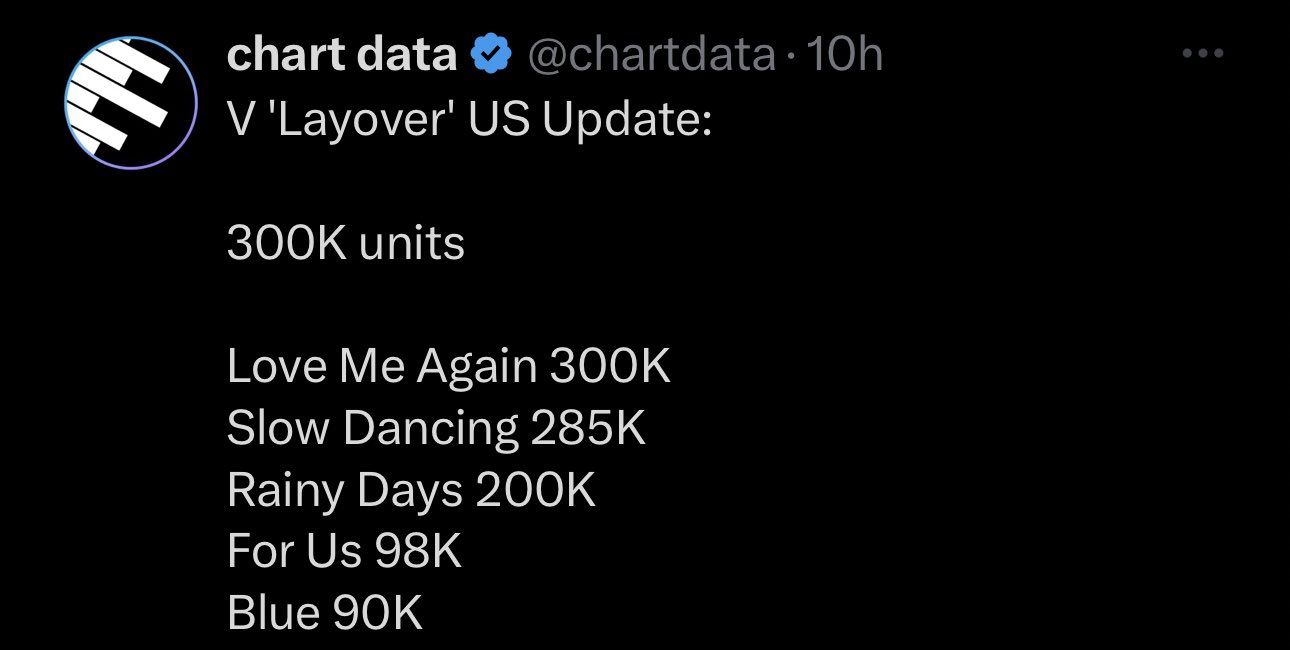Visit the @chartdata handle link
1290x650 pixels.
(651, 55)
